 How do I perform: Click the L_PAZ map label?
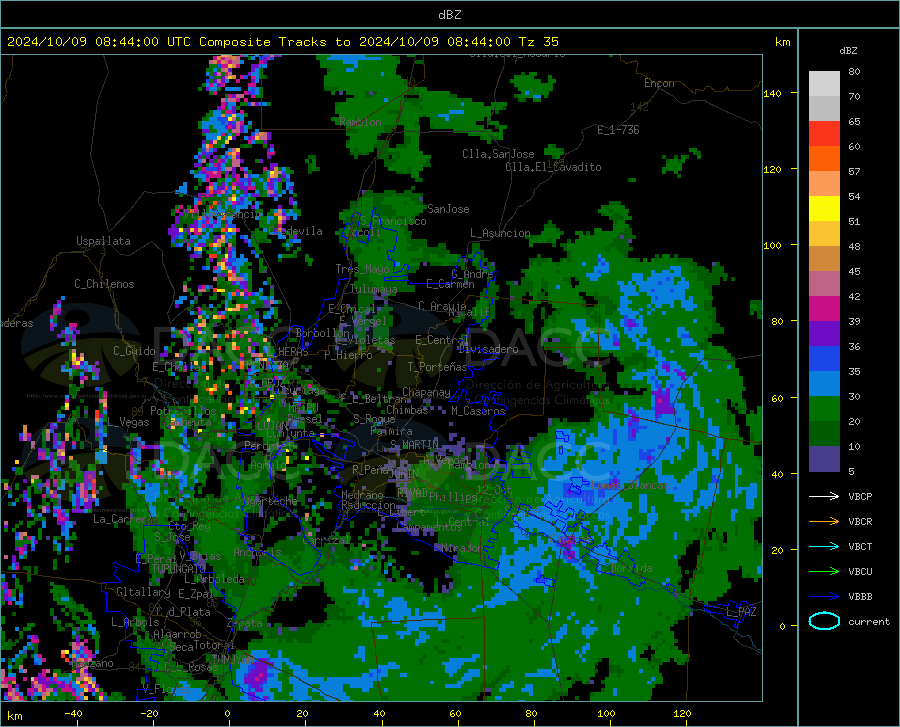[x=741, y=612]
